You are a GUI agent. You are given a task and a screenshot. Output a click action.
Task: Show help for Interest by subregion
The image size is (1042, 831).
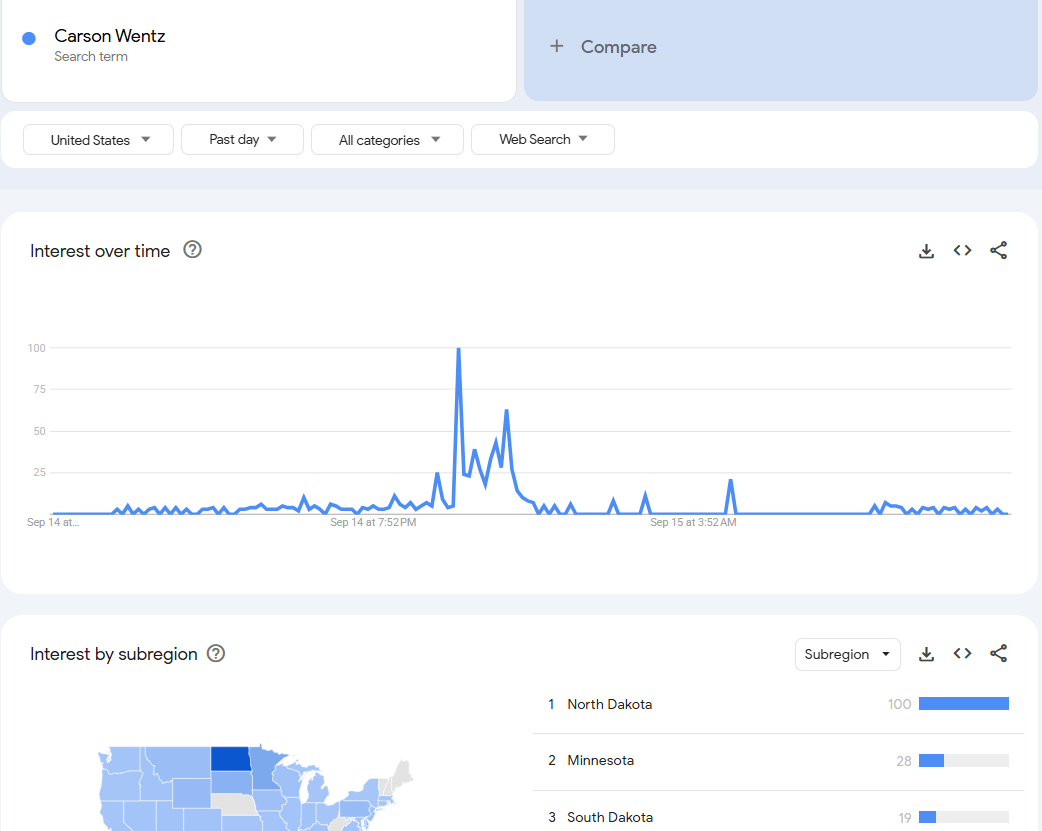coord(216,653)
